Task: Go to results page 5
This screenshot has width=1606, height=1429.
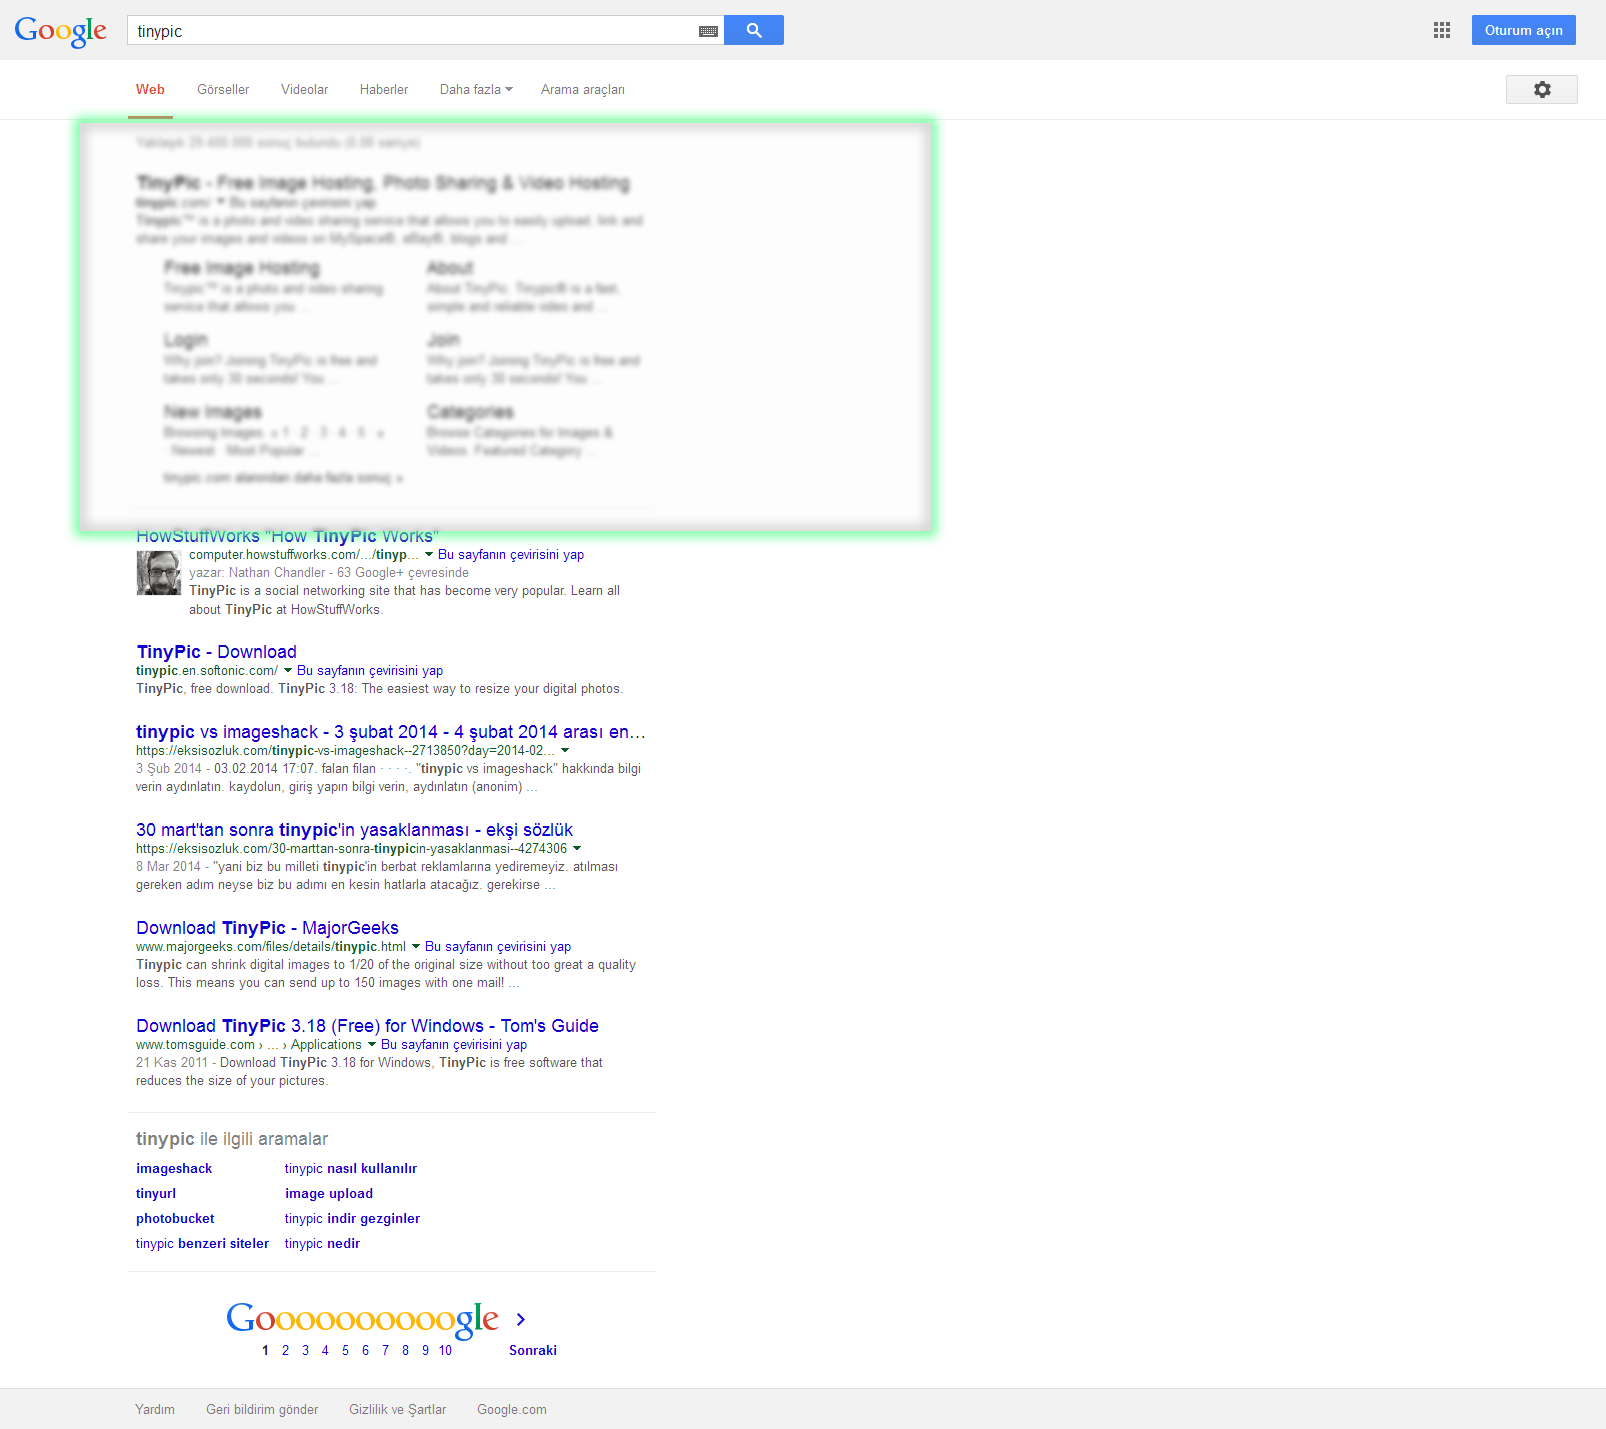Action: [x=345, y=1350]
